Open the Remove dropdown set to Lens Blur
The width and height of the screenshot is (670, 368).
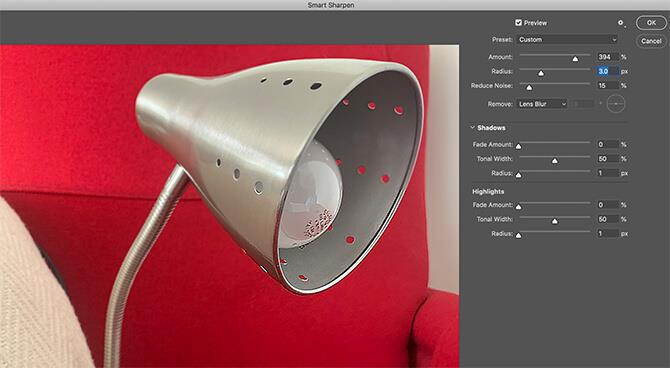(542, 104)
